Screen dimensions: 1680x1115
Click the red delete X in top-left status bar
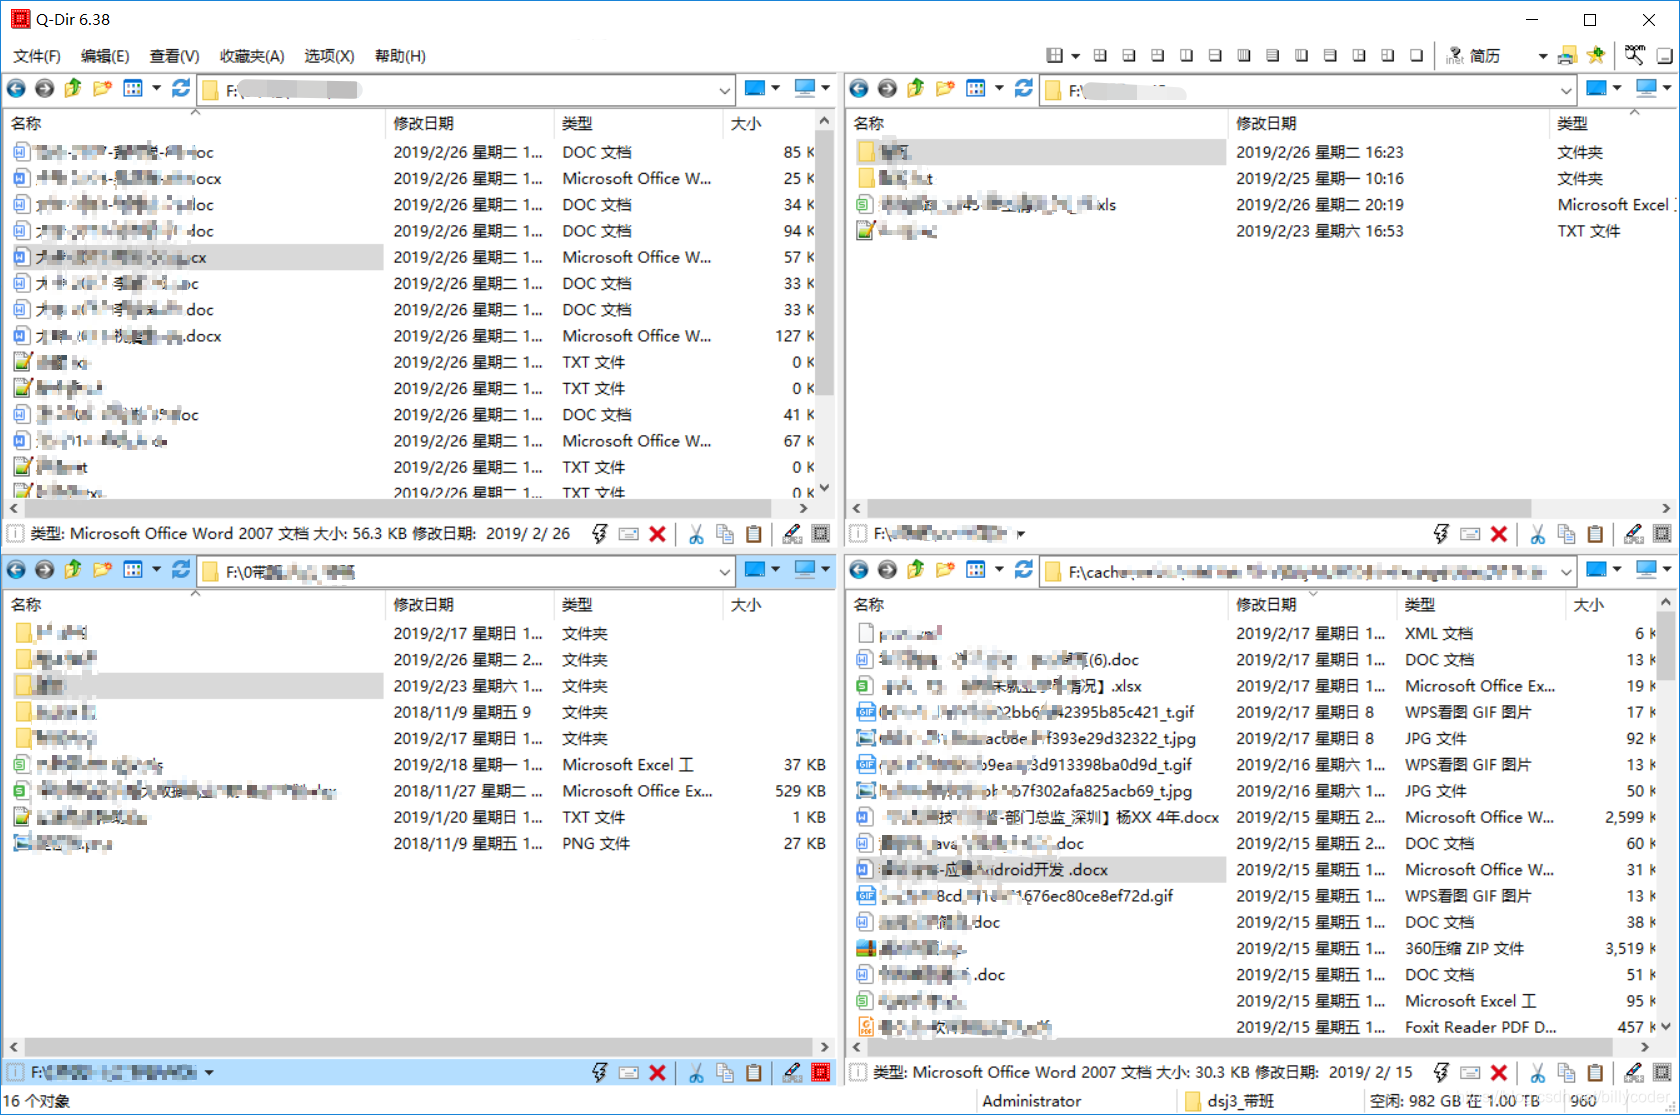pos(657,534)
